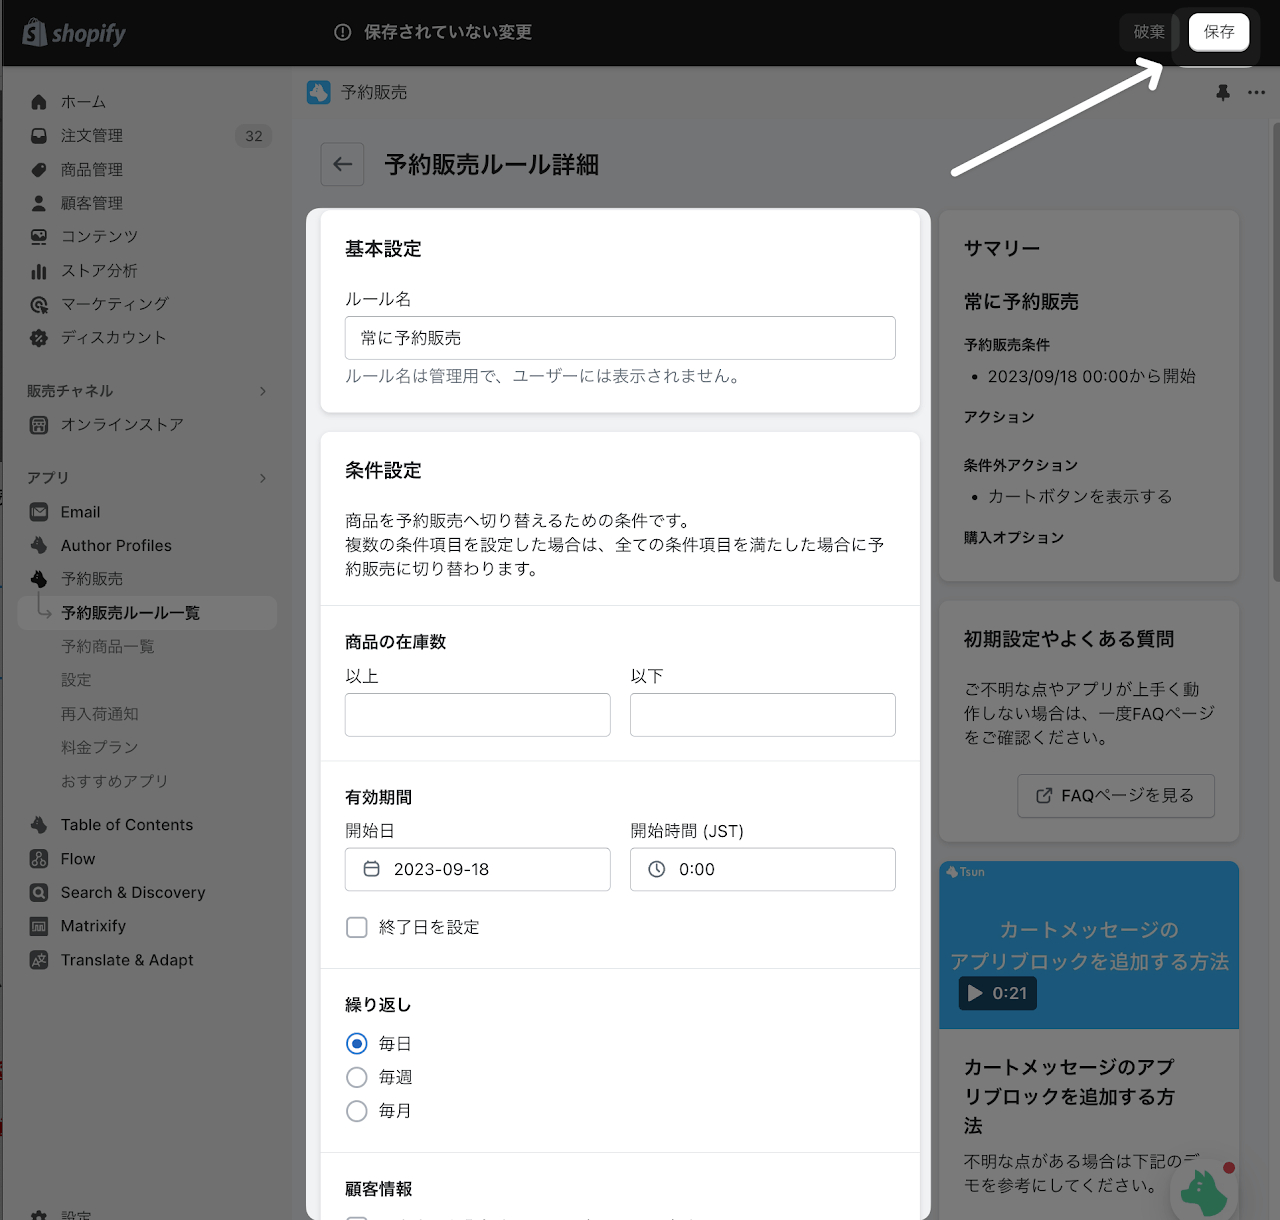Expand the 販売チャネル section chevron
The image size is (1280, 1220).
coord(263,391)
